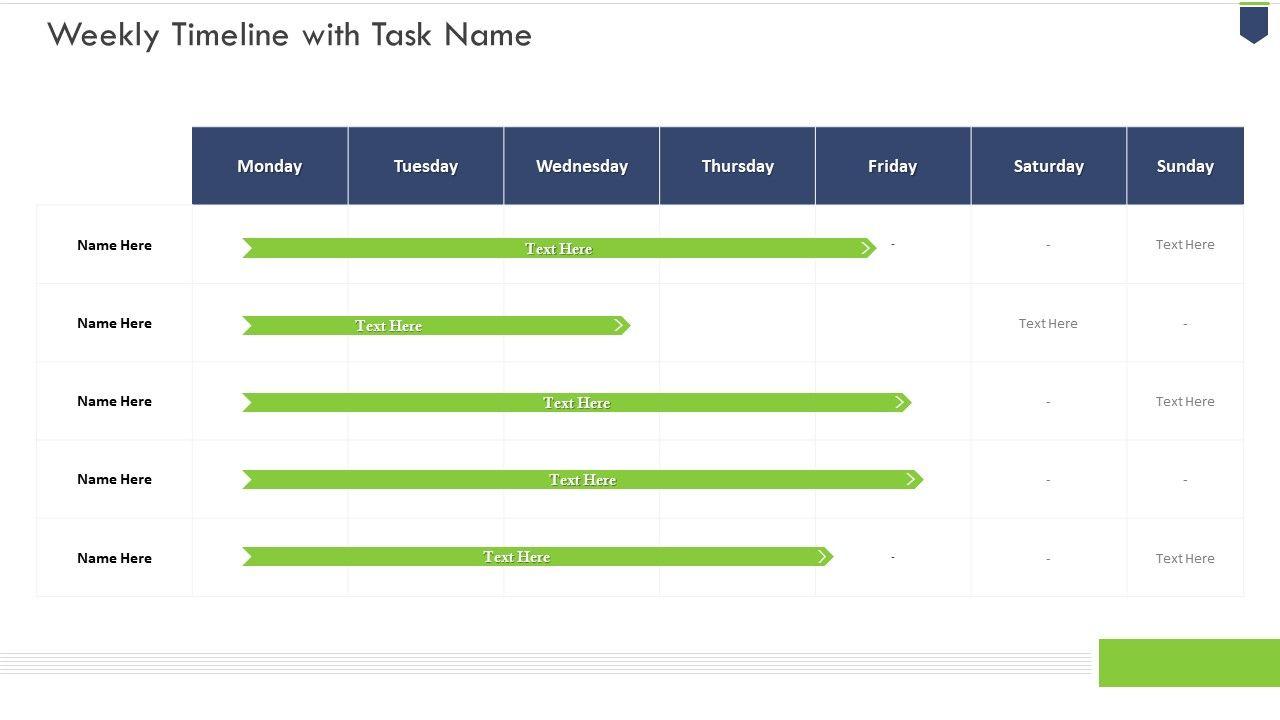1280x720 pixels.
Task: Click the "Weekly Timeline with Task Name" title
Action: [290, 35]
